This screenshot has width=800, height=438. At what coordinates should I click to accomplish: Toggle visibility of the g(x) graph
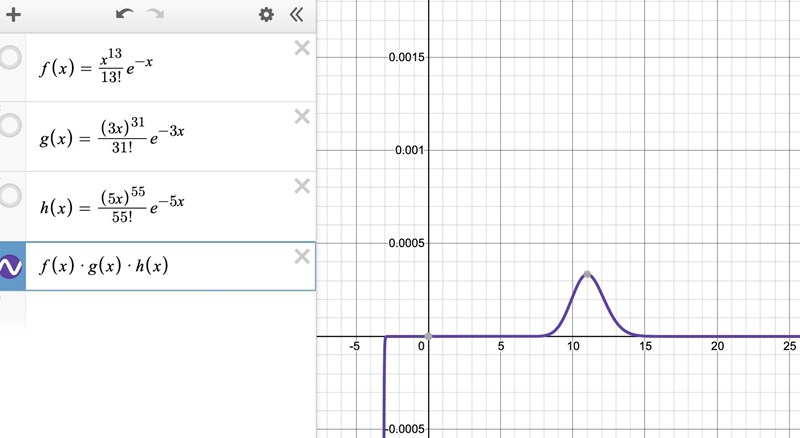[11, 126]
